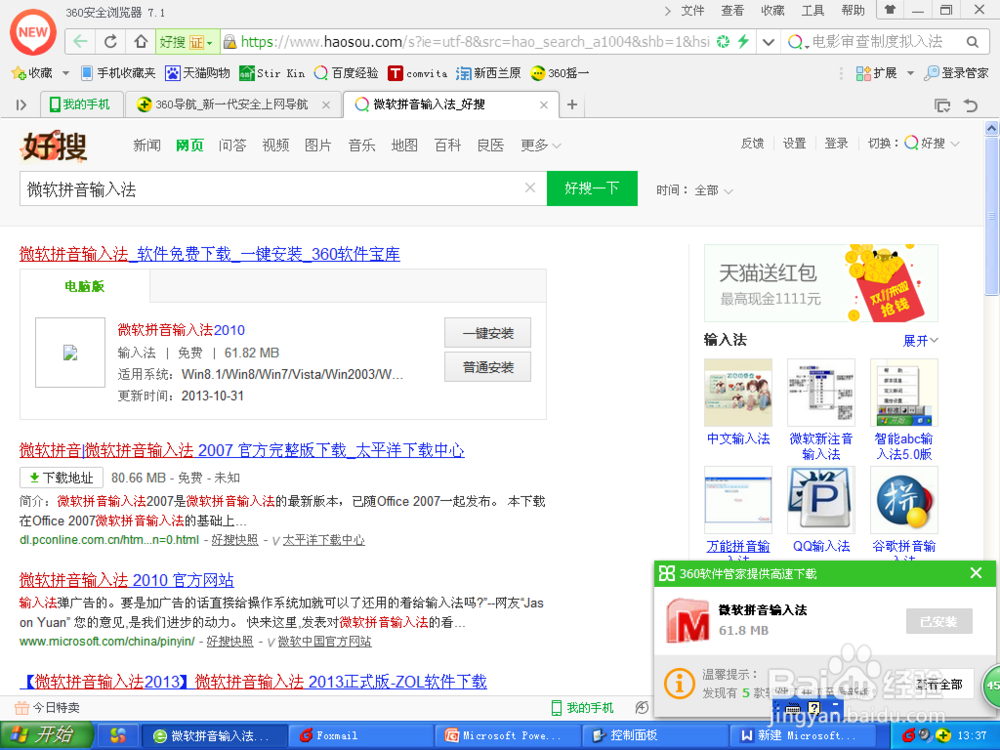Open the 微软拼音输入法 2010 官方网站 link

tap(126, 579)
